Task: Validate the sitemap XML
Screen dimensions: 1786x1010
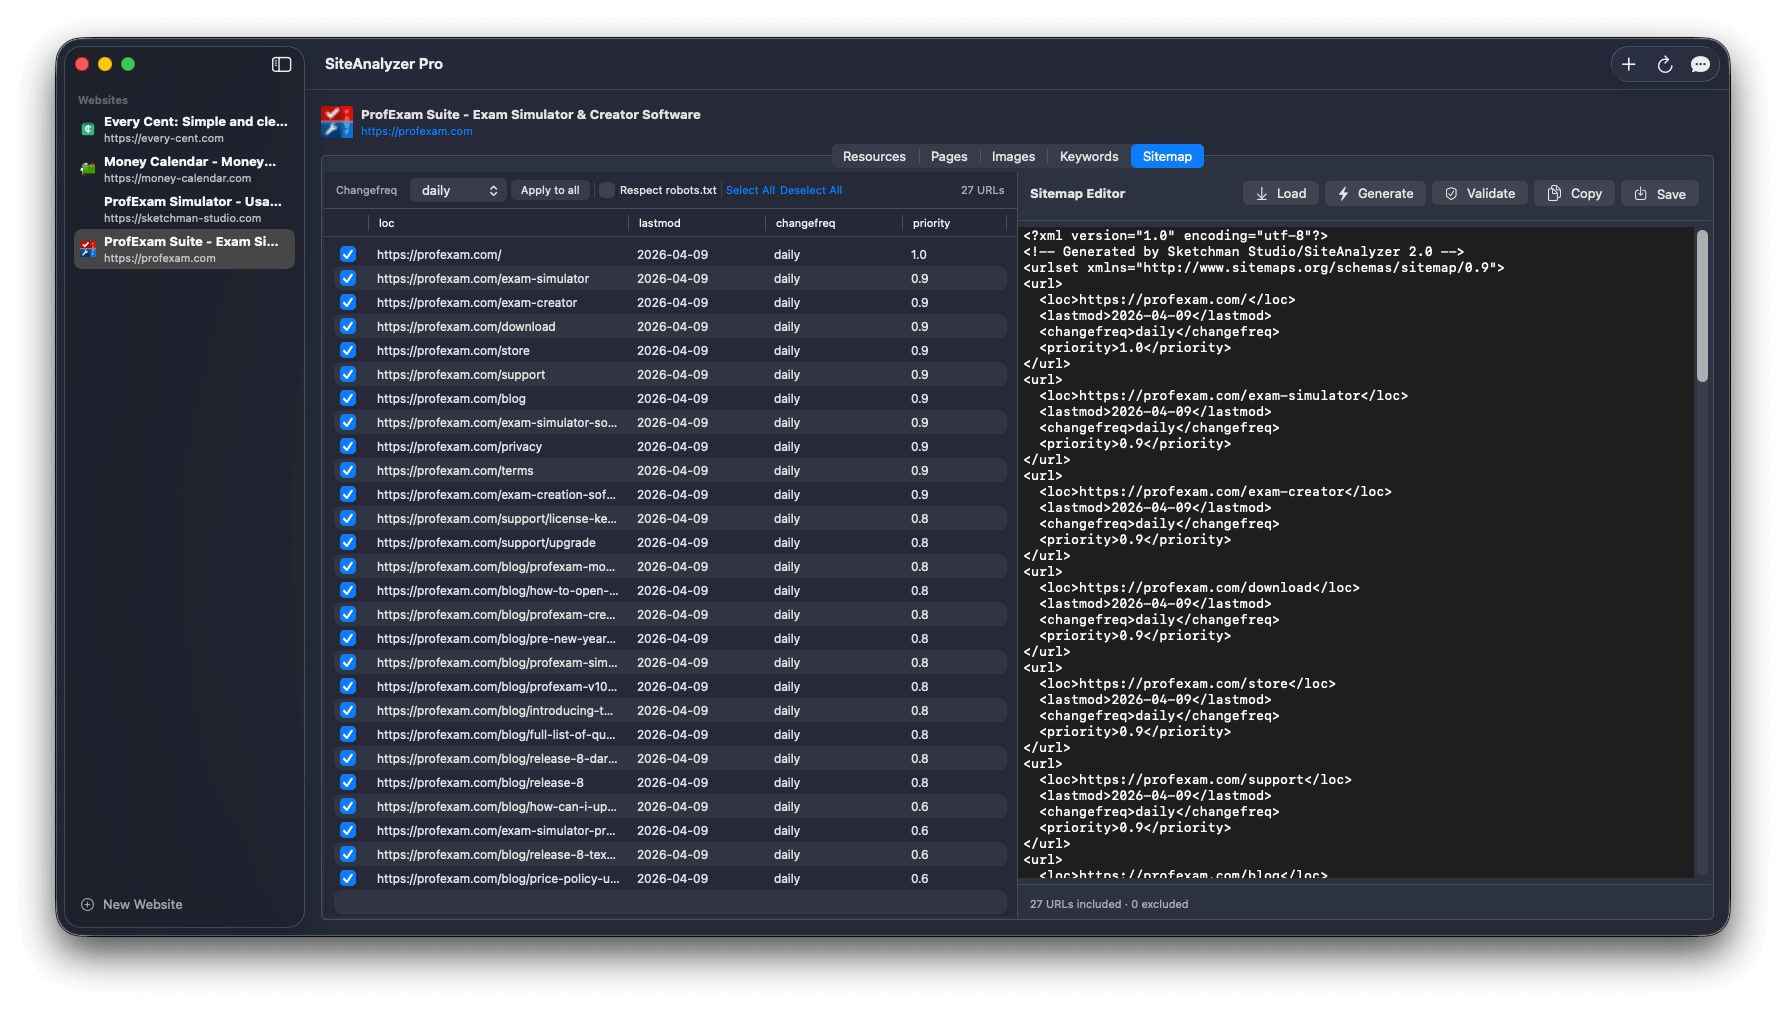Action: click(1479, 193)
